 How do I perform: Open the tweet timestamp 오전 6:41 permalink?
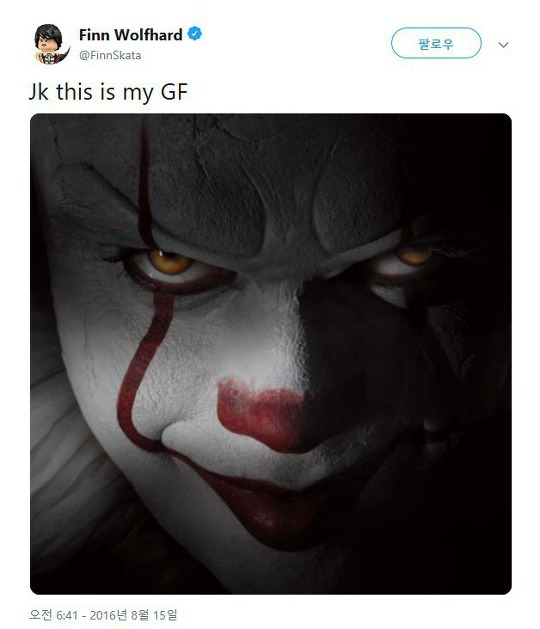(53, 615)
